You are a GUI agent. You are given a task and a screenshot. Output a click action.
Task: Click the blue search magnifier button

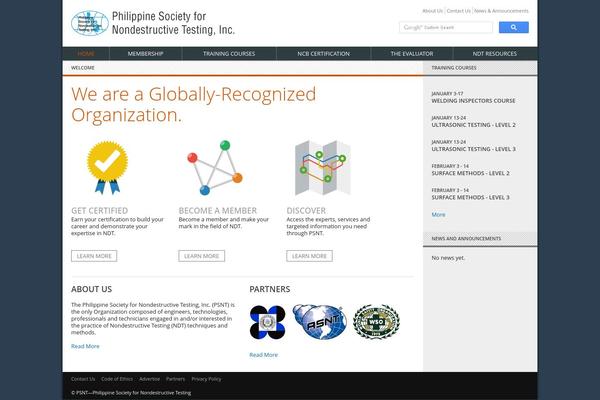click(x=514, y=27)
